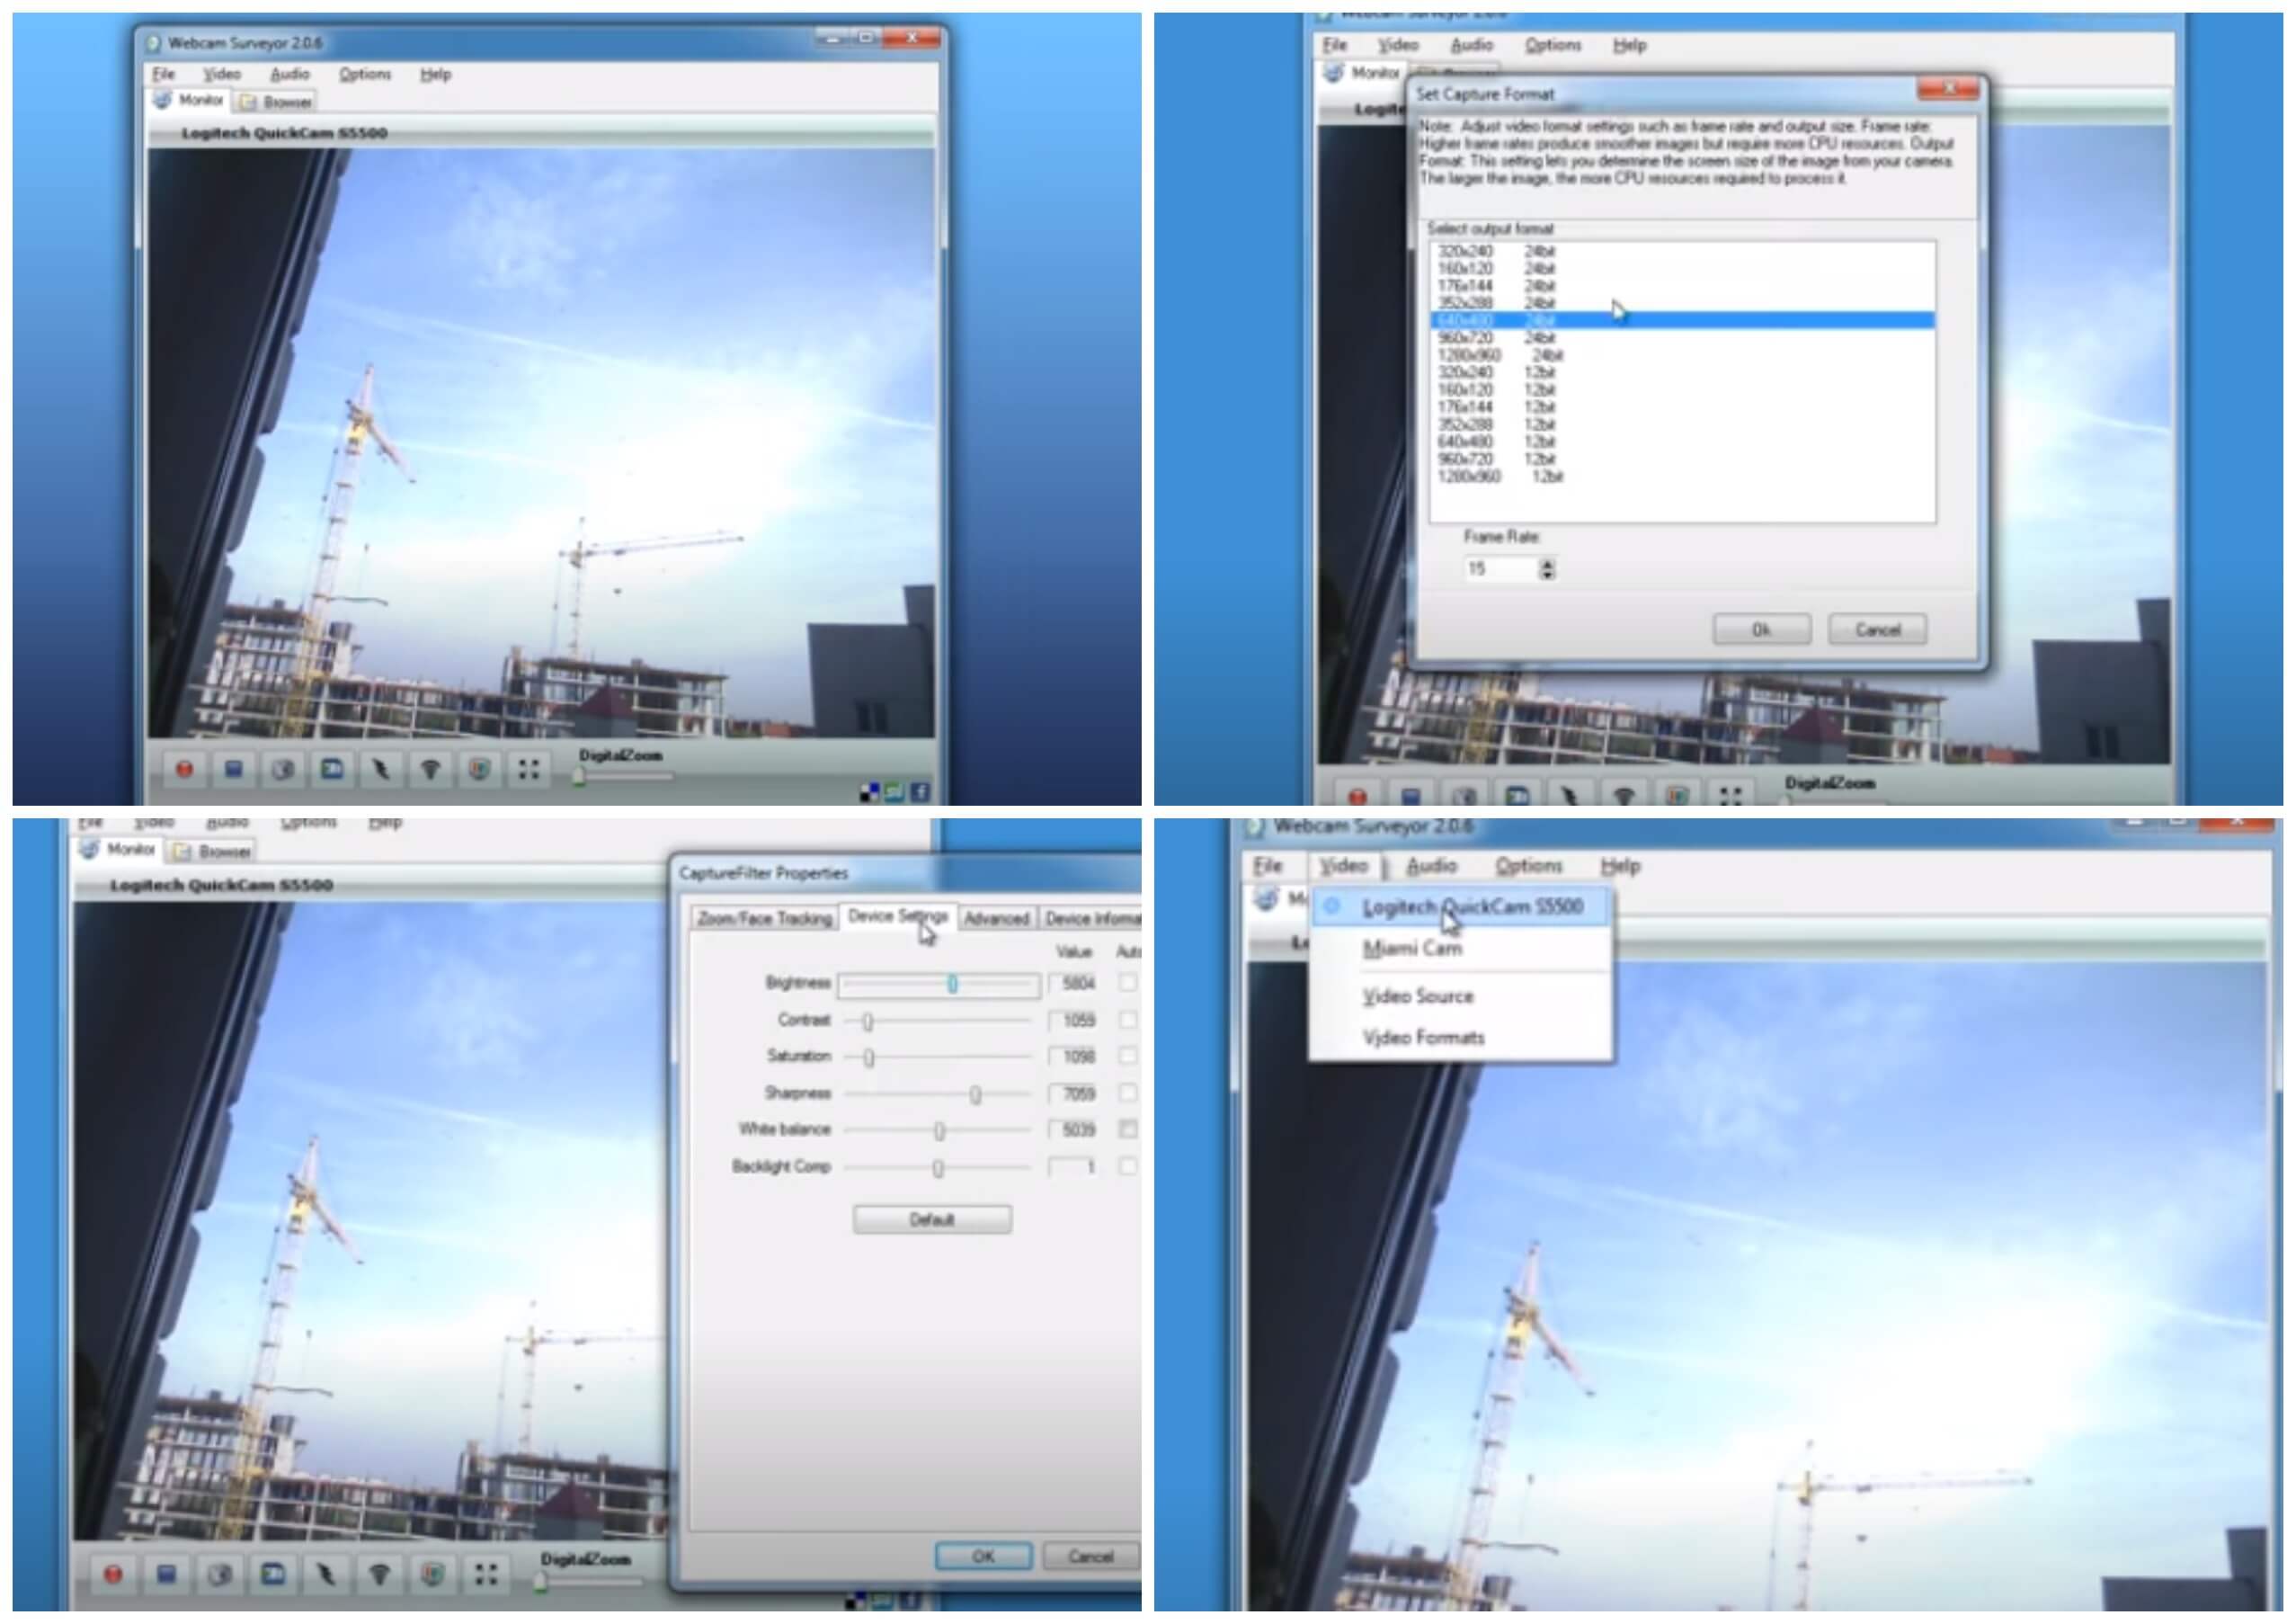Click red Record icon beside CaptureFilter Properties dialog
Screen dimensions: 2296x1624
(113, 1574)
